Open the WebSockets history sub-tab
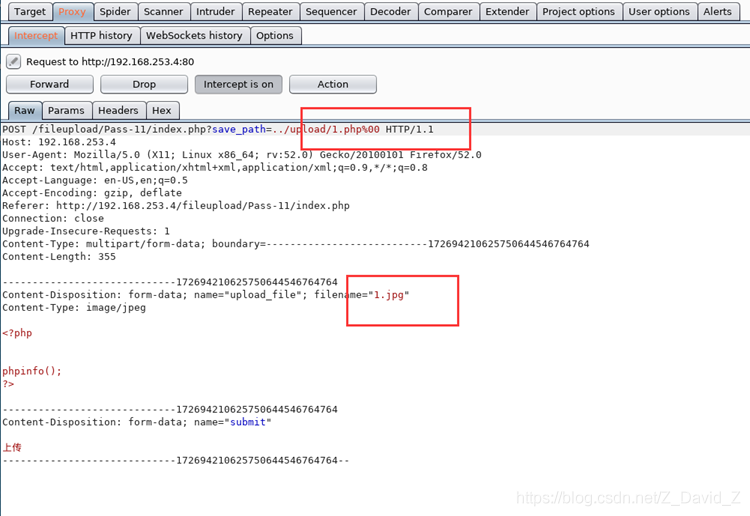Viewport: 750px width, 516px height. 194,36
